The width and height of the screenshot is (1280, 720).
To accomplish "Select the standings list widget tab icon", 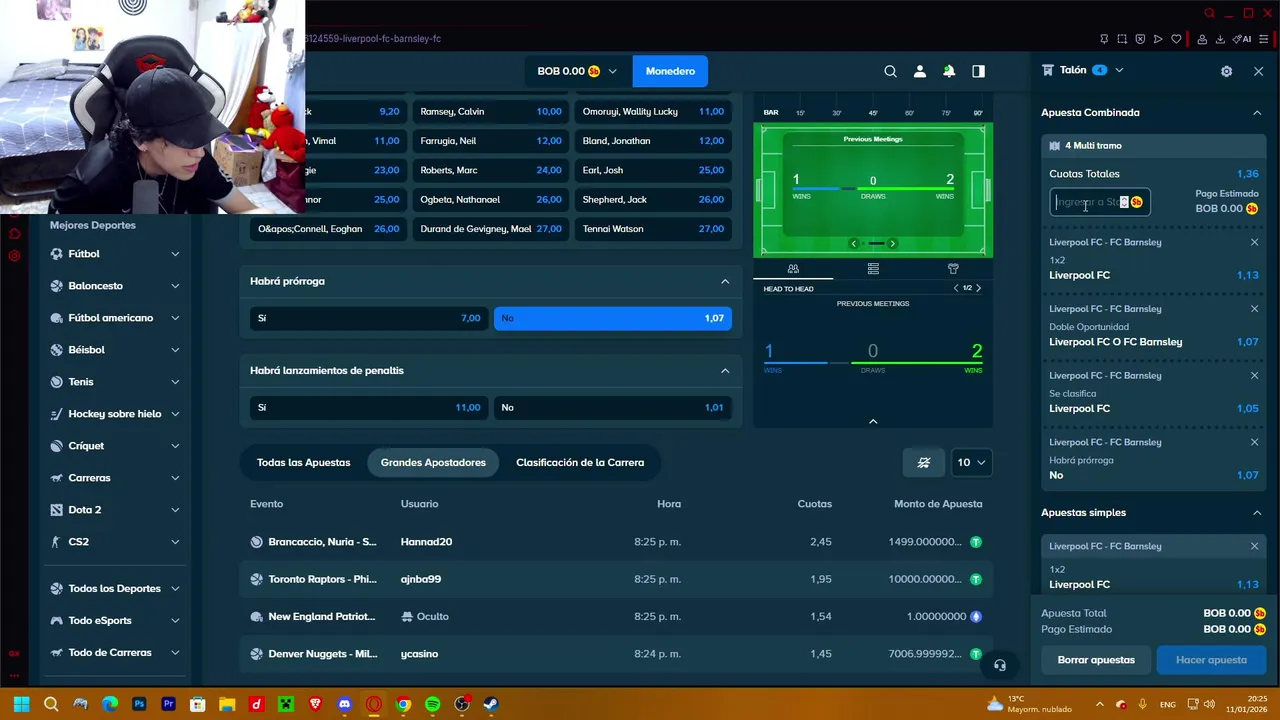I will click(873, 269).
